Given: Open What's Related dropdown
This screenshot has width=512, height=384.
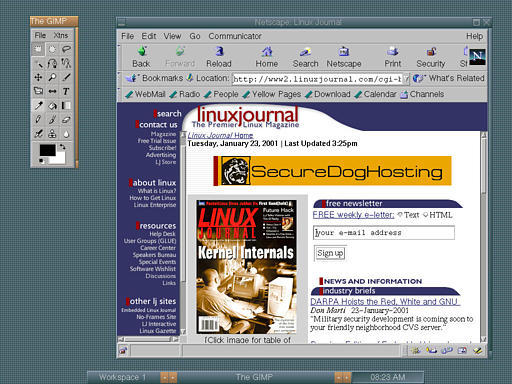Looking at the screenshot, I should coord(449,78).
